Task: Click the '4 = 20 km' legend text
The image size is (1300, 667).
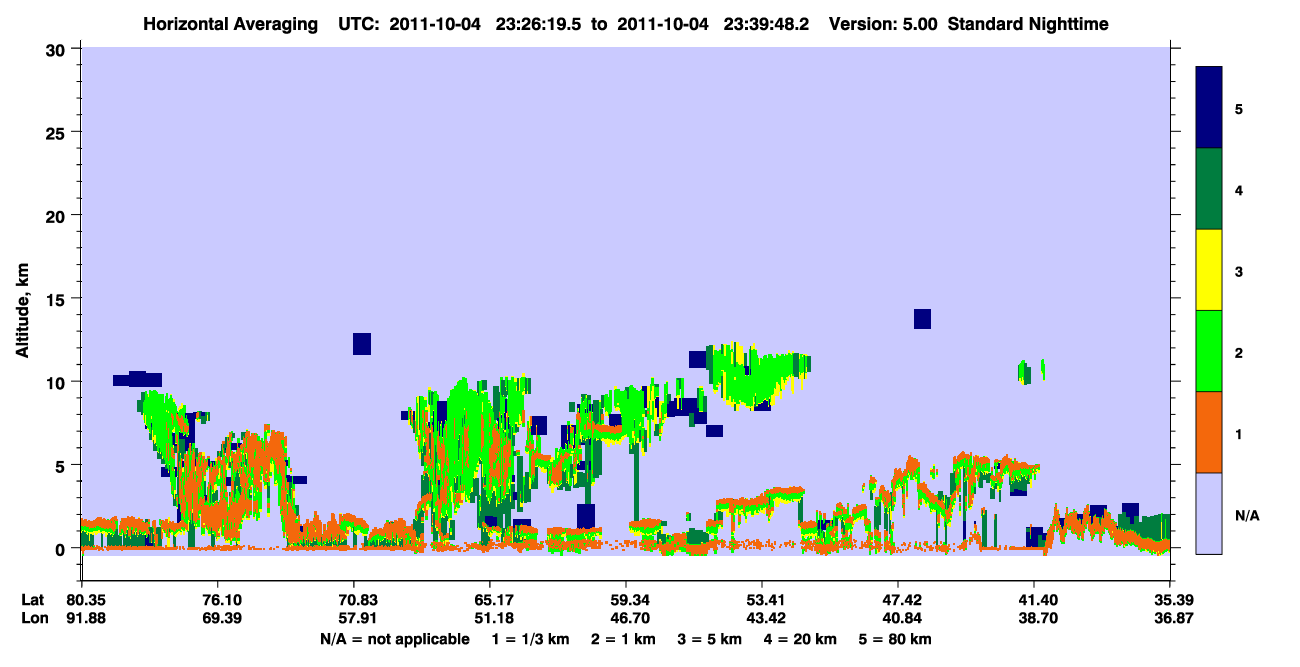Action: coord(802,639)
